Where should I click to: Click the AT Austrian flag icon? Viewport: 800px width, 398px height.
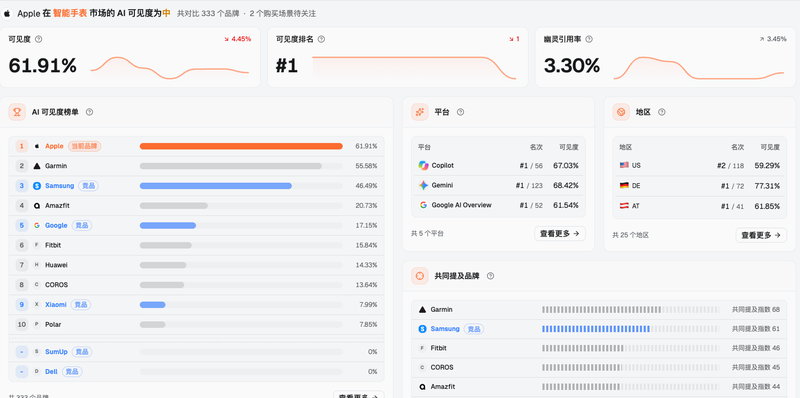click(x=624, y=206)
